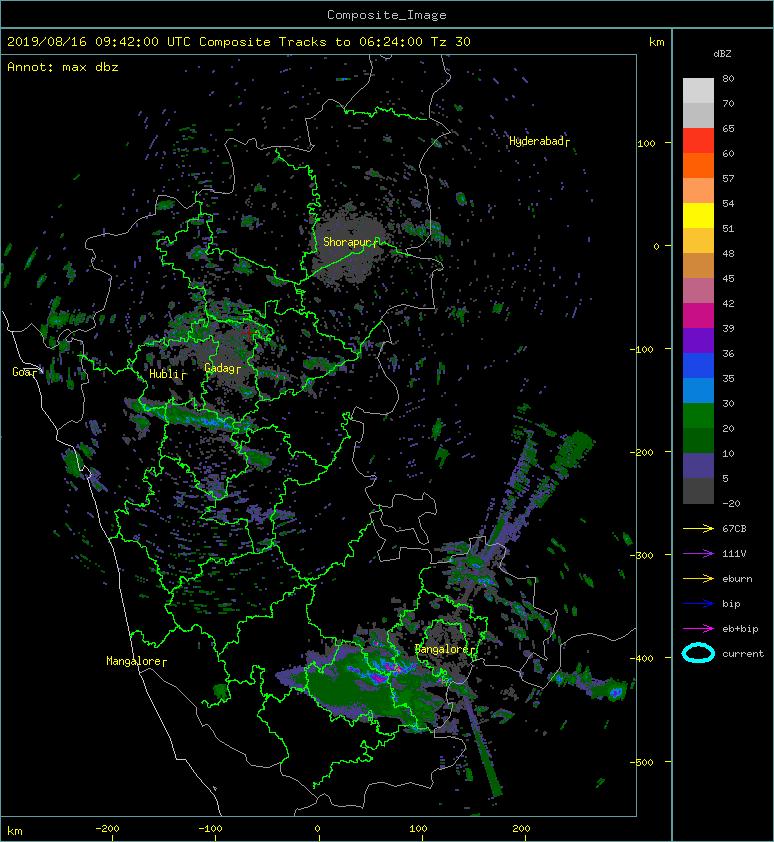Click the green 20-30 dBZ color swatch
Screen dimensions: 774x842
pos(698,416)
